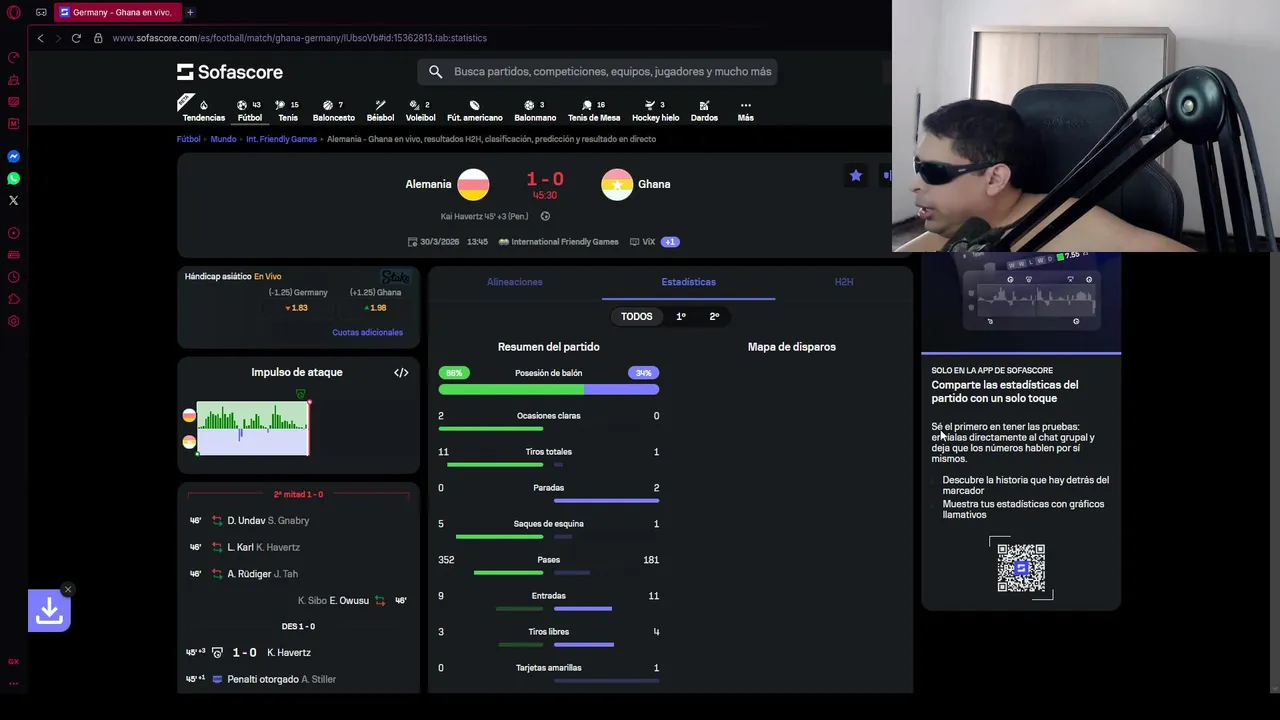
Task: Dismiss the download app popup
Action: 68,589
